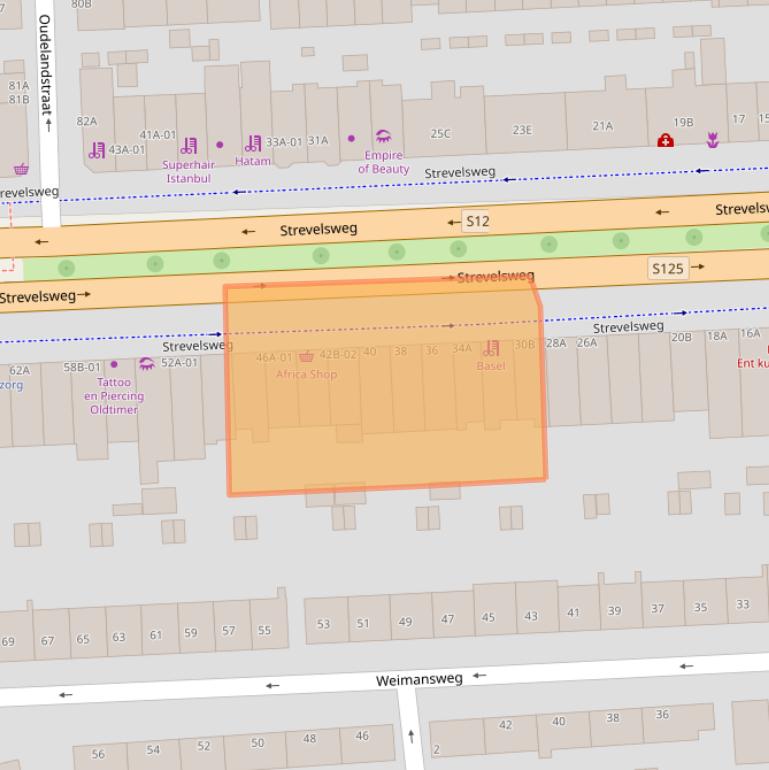The width and height of the screenshot is (769, 770).
Task: Click building number 23E
Action: tap(522, 130)
